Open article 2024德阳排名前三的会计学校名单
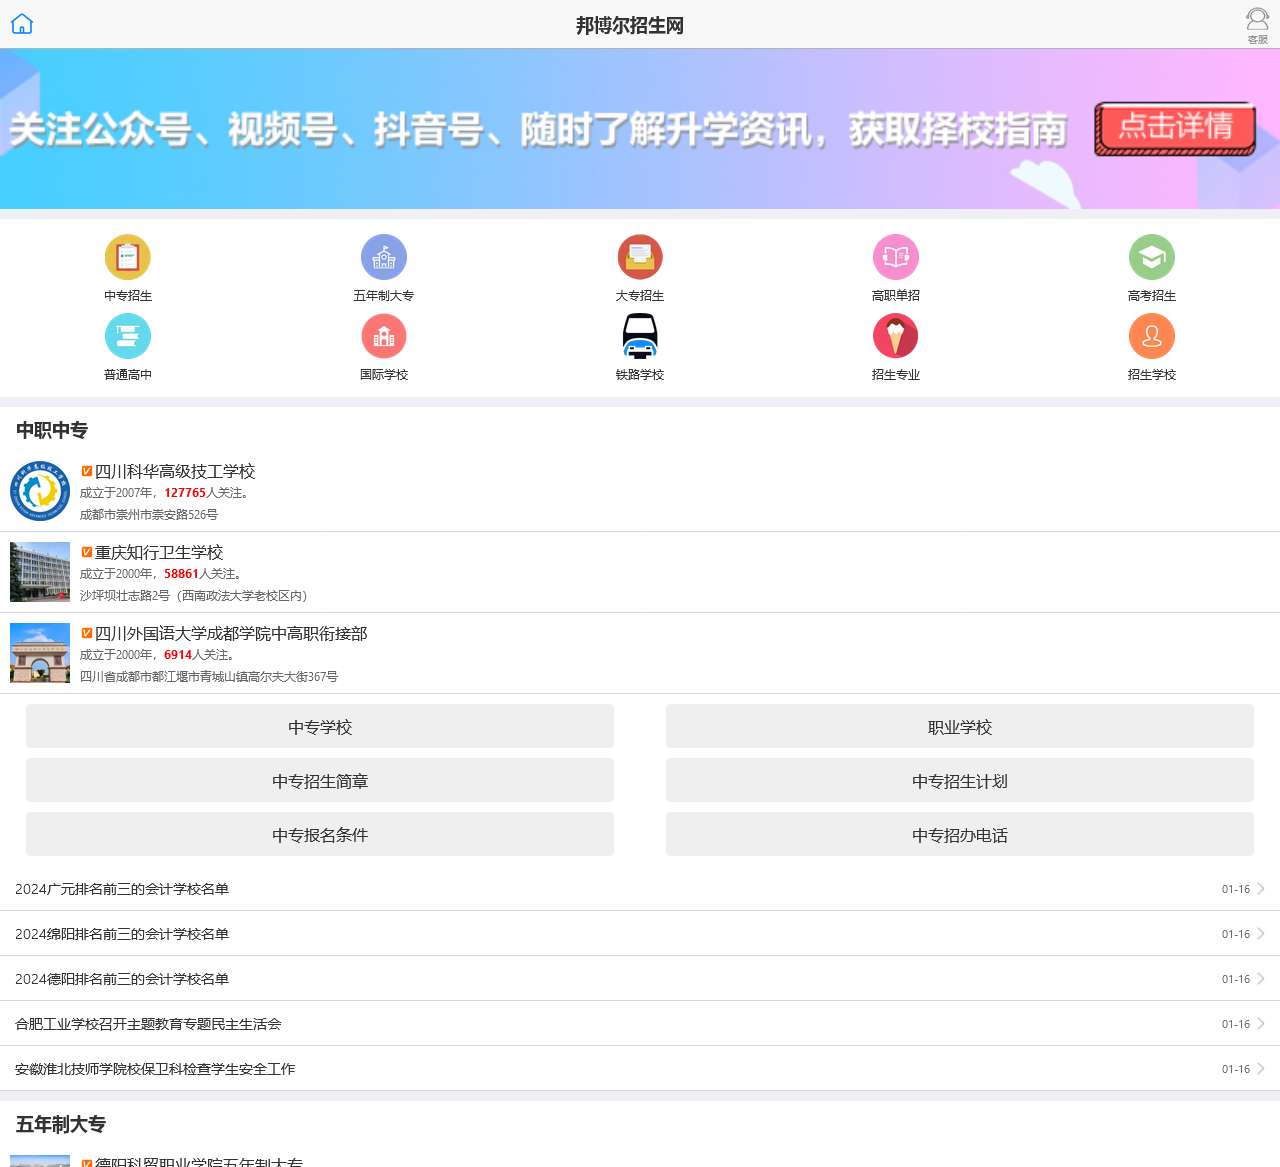Screen dimensions: 1280x1167 122,979
